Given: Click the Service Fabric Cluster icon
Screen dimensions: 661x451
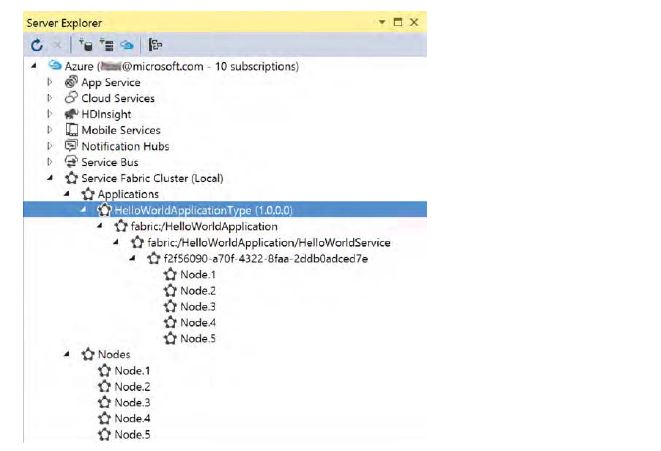Looking at the screenshot, I should coord(71,177).
